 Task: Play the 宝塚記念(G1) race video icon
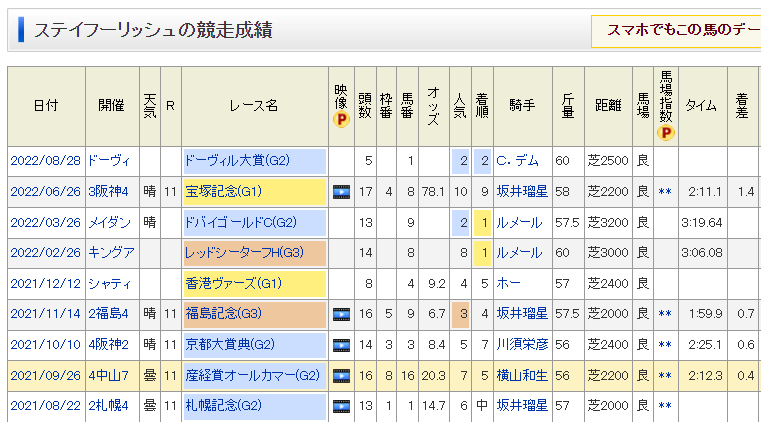[x=340, y=191]
